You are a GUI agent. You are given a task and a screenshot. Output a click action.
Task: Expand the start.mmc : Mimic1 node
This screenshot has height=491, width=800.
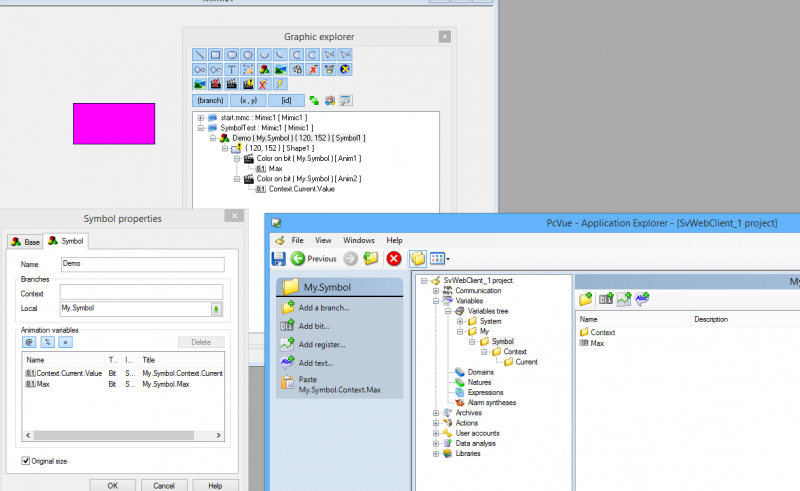[201, 118]
